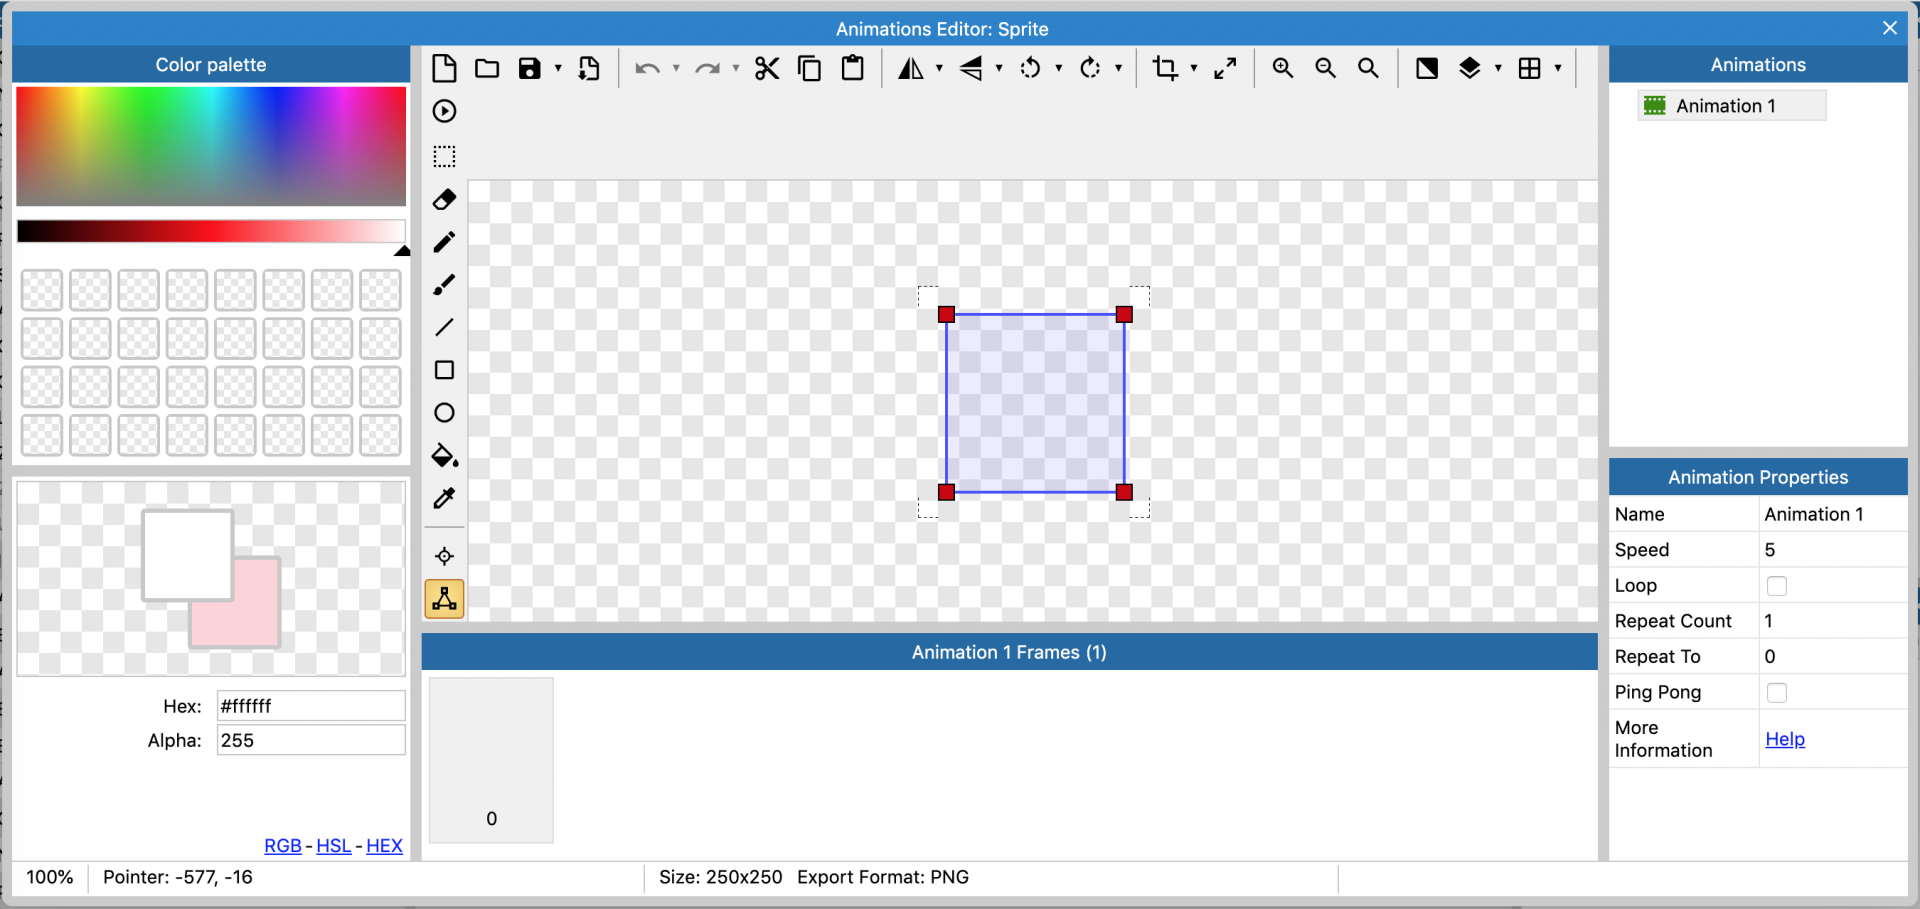
Task: Switch color mode to RGB
Action: click(283, 846)
